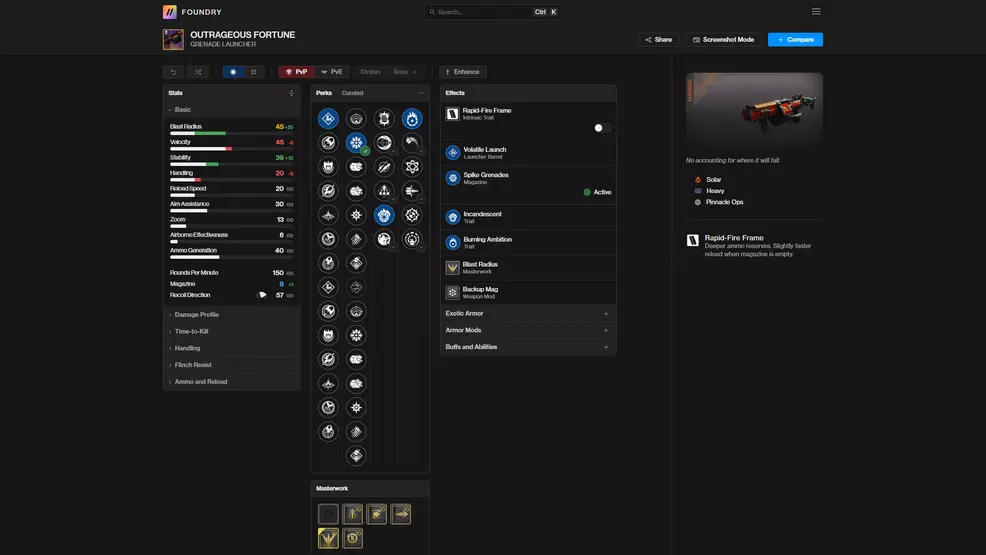Image resolution: width=986 pixels, height=555 pixels.
Task: Click the Share button
Action: (x=658, y=40)
